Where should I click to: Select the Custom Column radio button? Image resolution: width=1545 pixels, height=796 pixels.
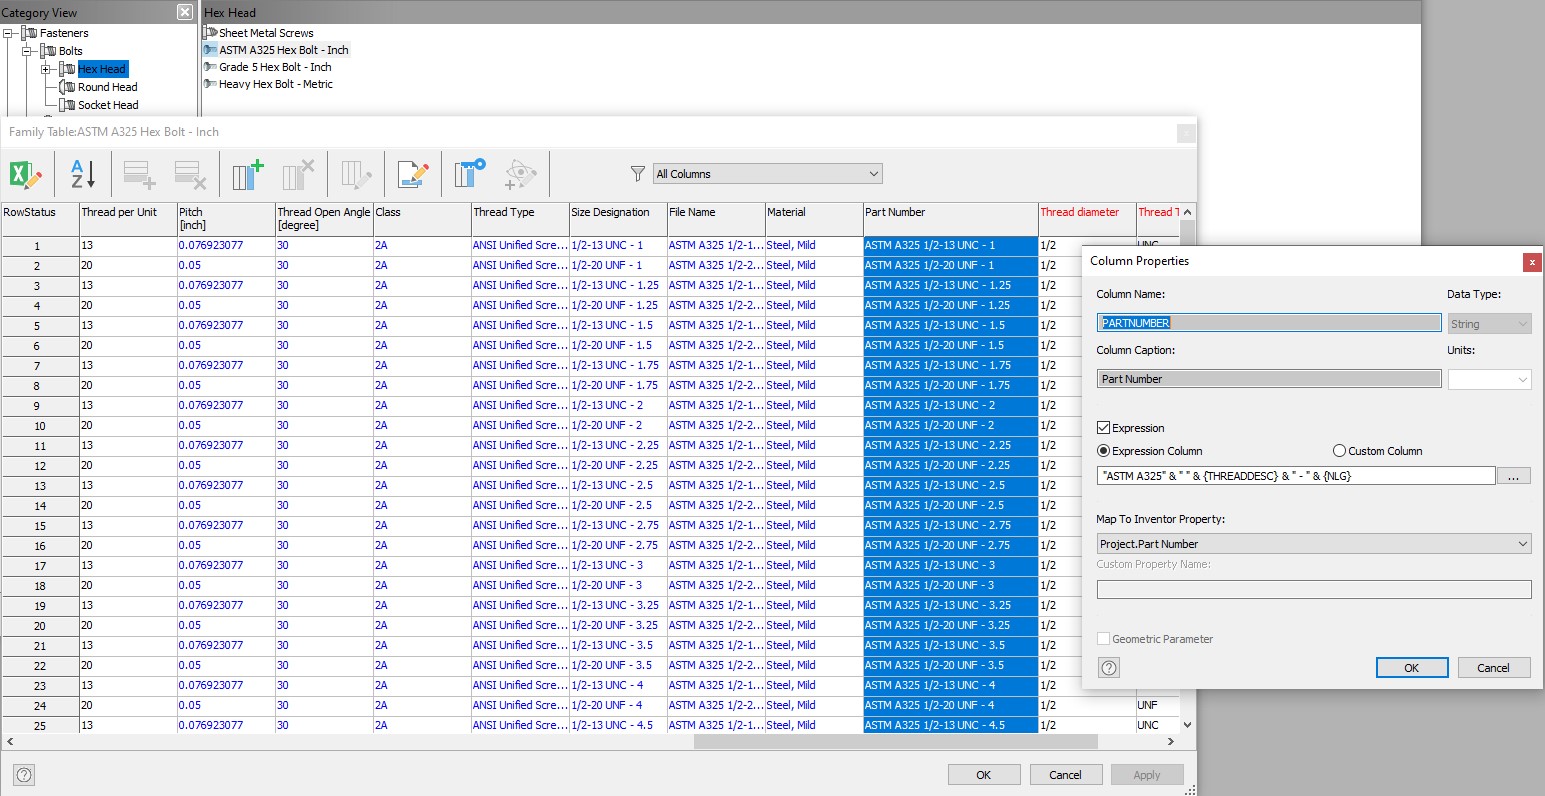click(1338, 450)
